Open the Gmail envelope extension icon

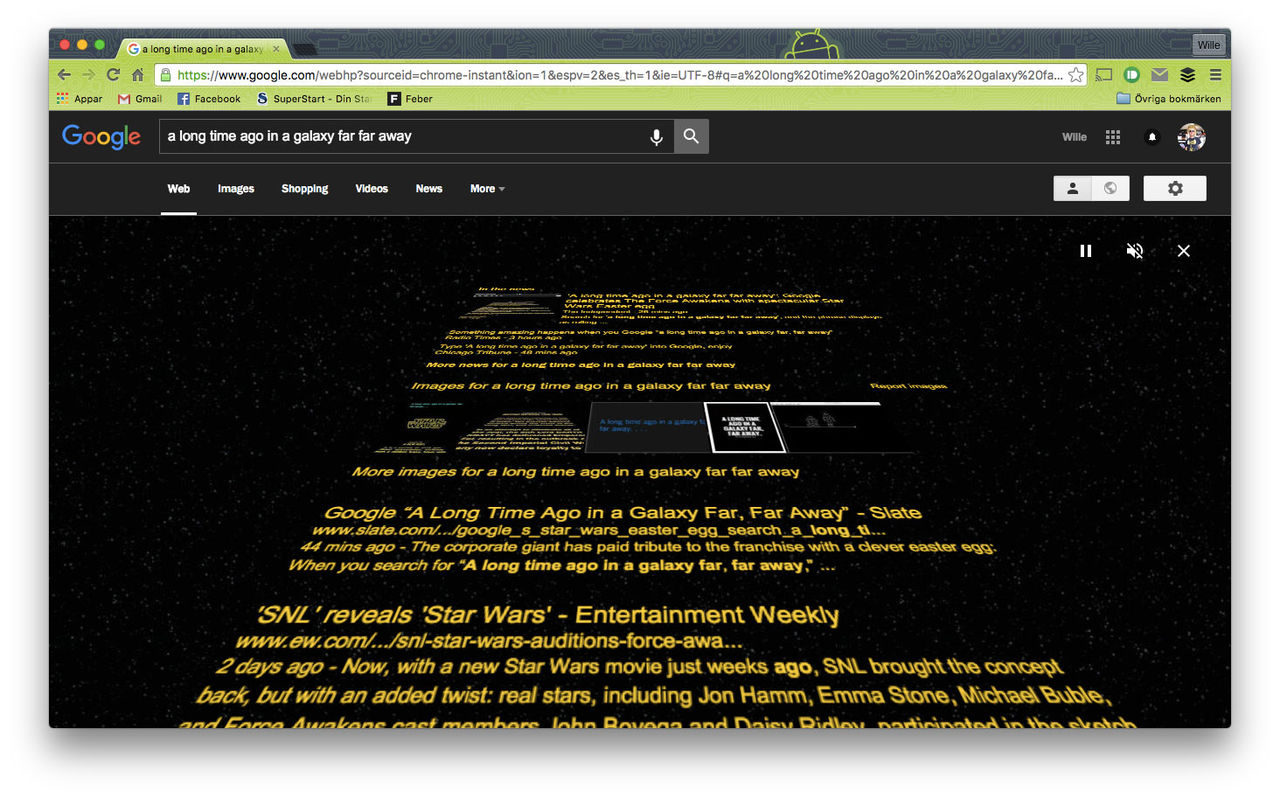[1159, 74]
